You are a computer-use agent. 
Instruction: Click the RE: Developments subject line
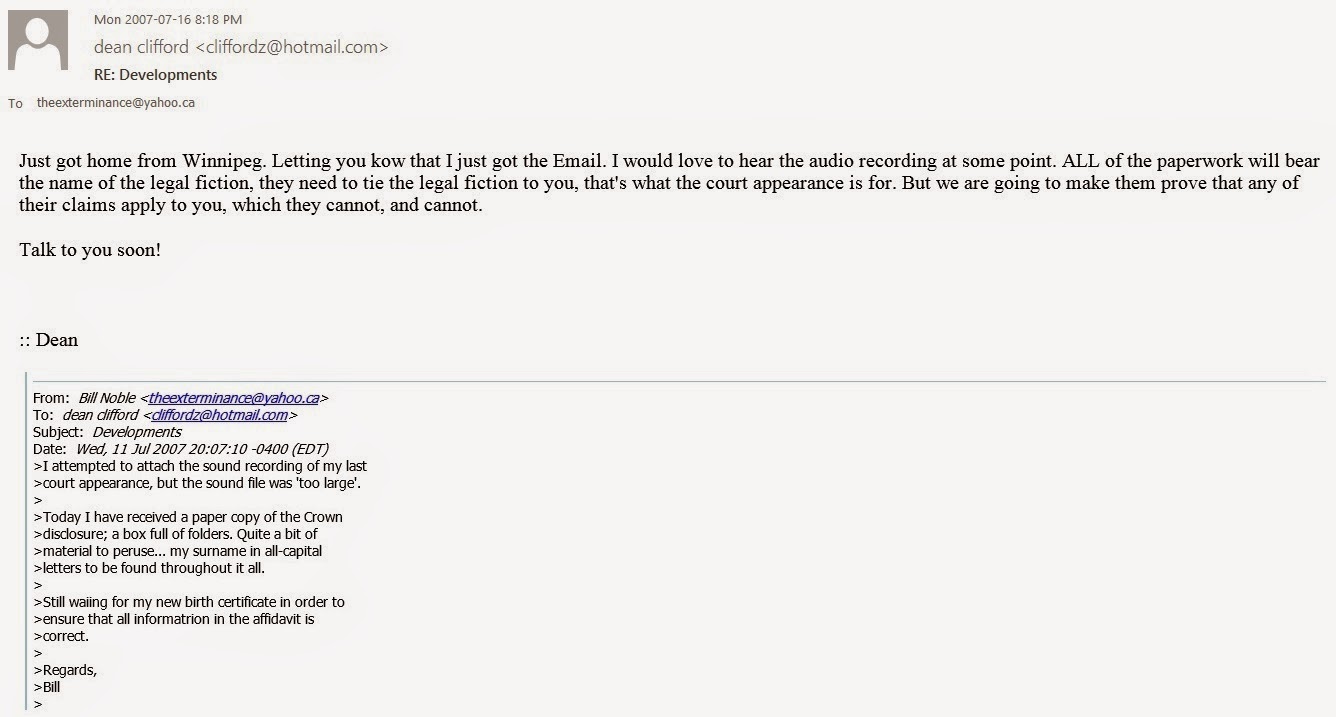tap(155, 75)
